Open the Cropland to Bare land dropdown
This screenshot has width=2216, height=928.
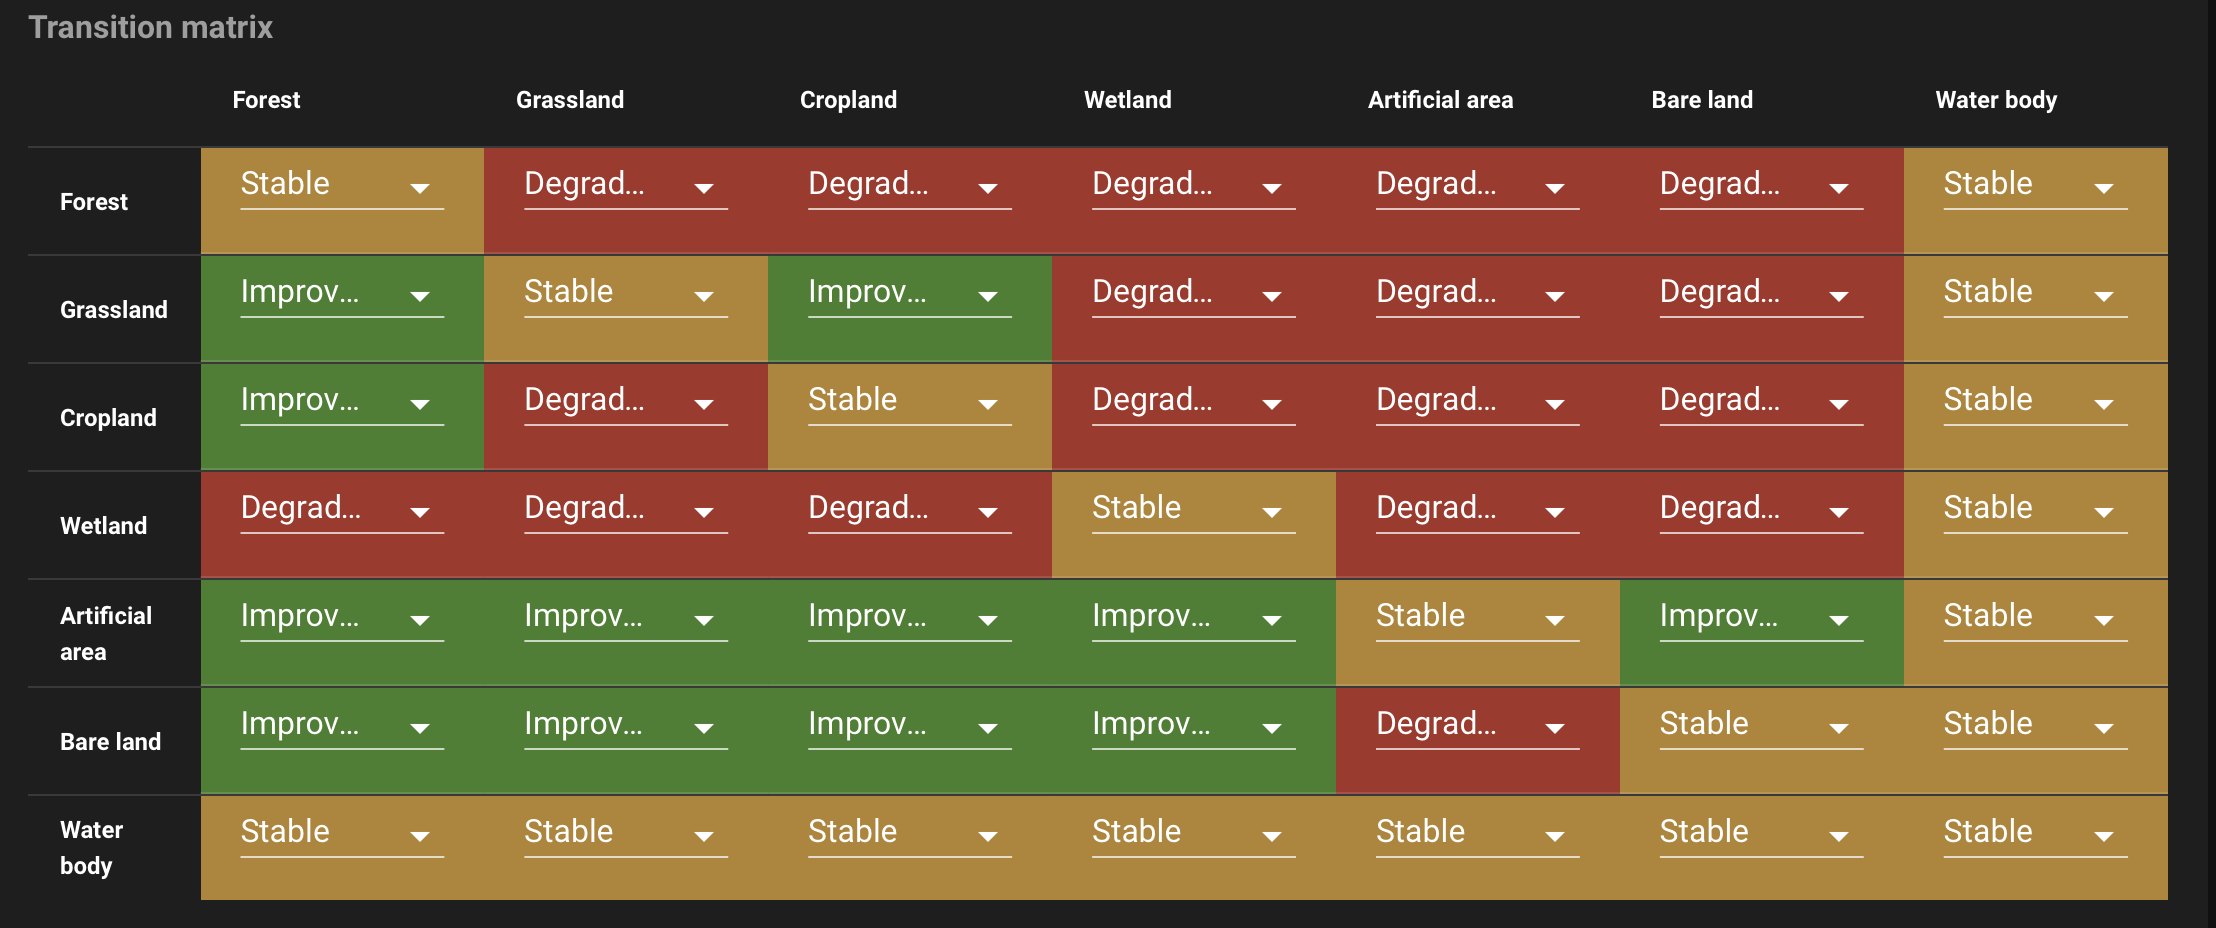(1762, 401)
